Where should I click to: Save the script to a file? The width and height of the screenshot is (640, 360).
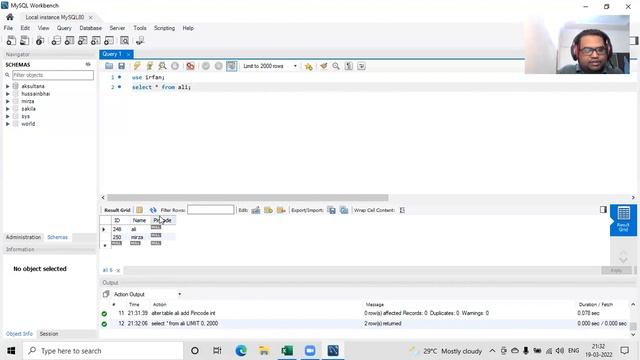(121, 66)
